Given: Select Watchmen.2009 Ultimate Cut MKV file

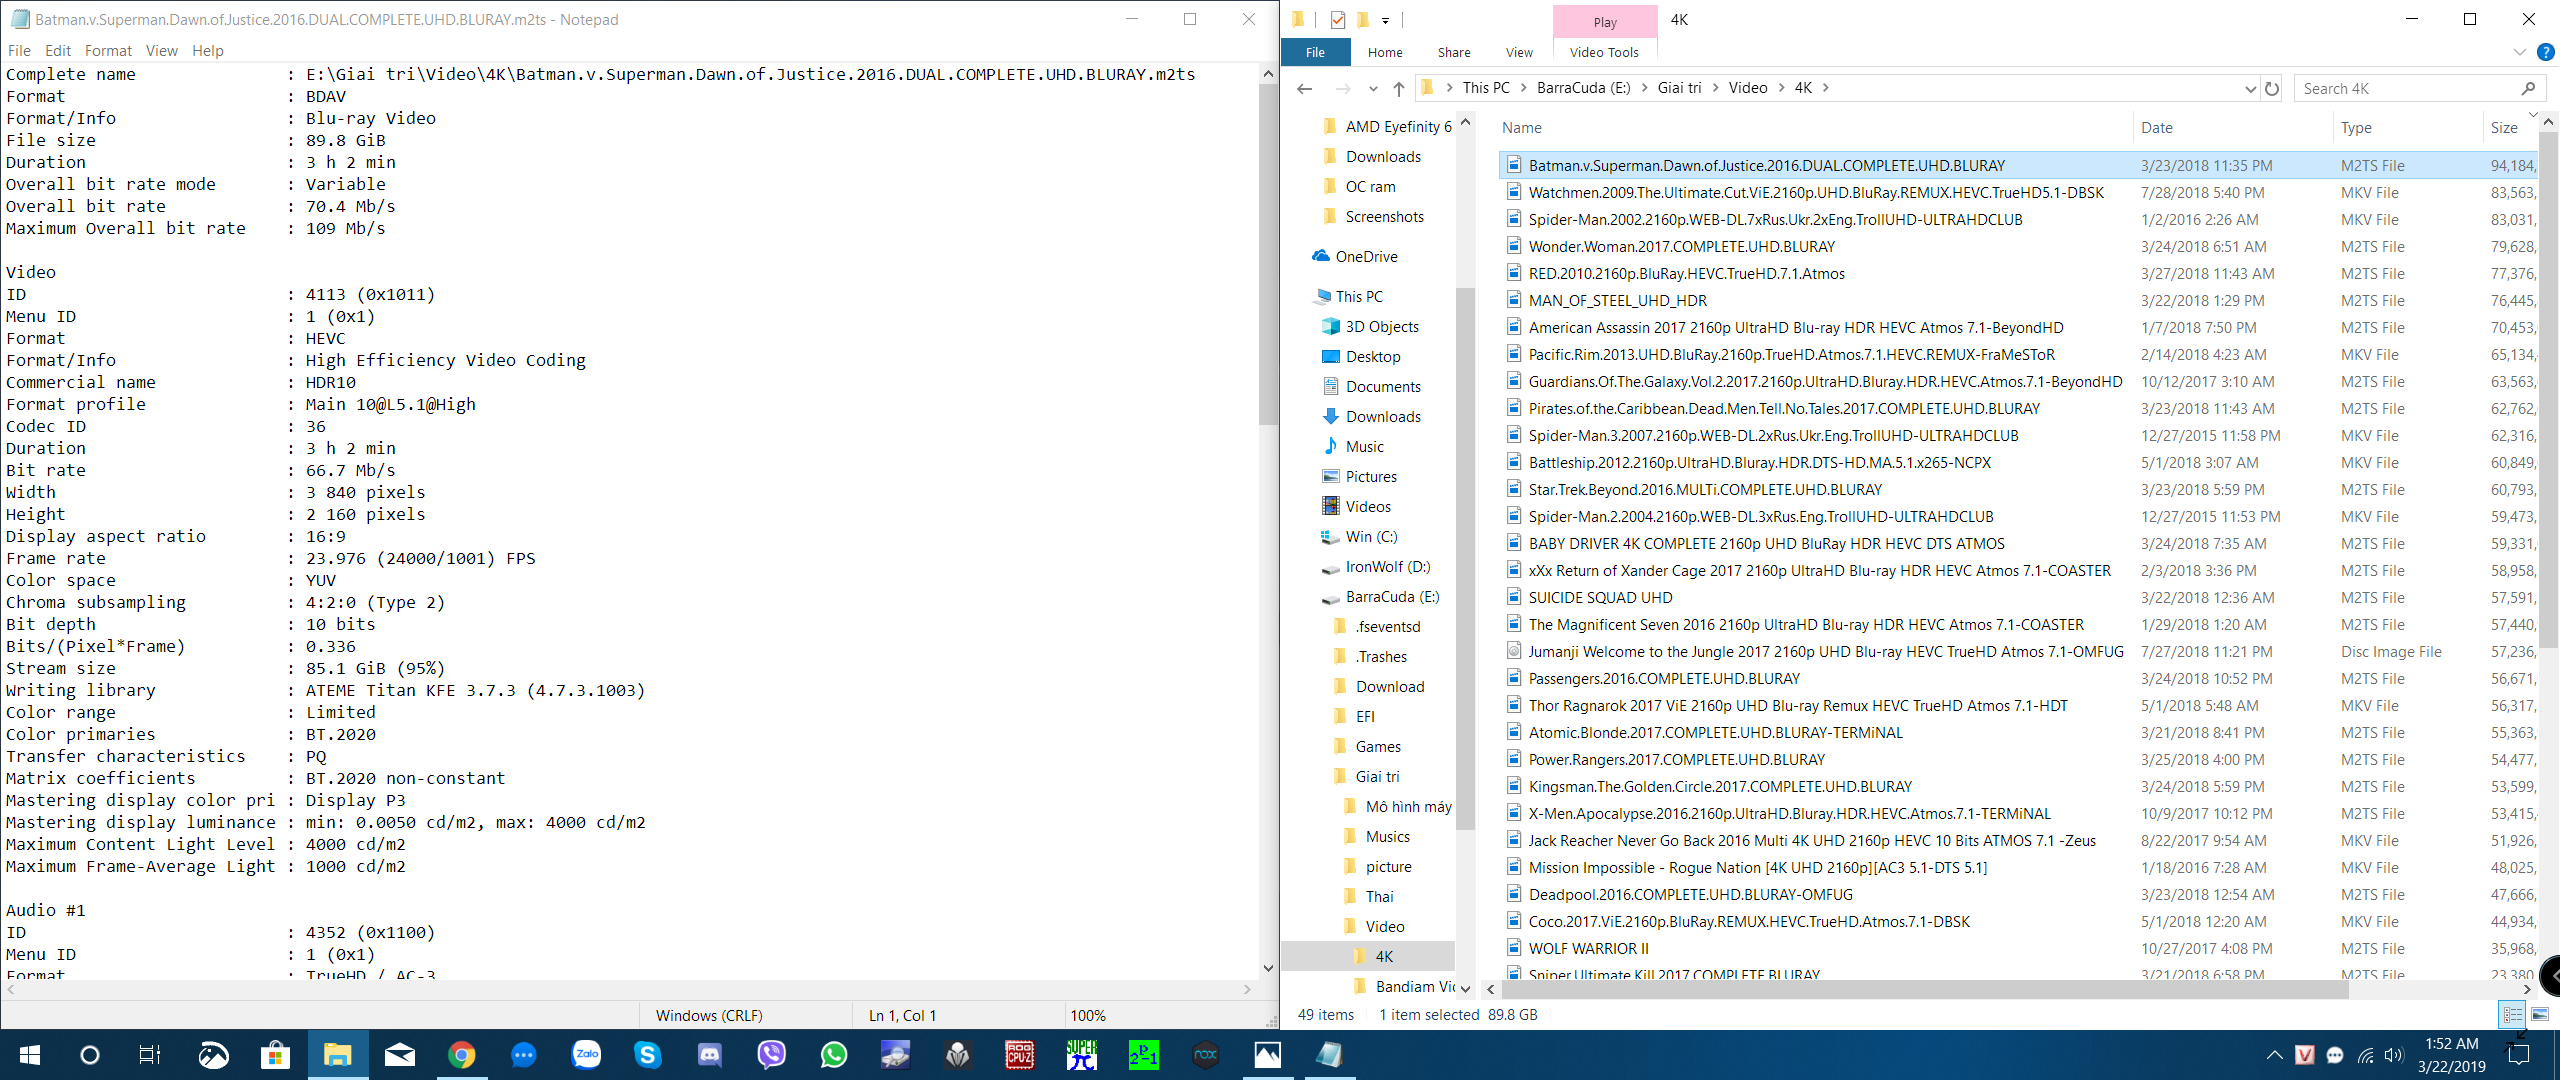Looking at the screenshot, I should pyautogui.click(x=1815, y=193).
